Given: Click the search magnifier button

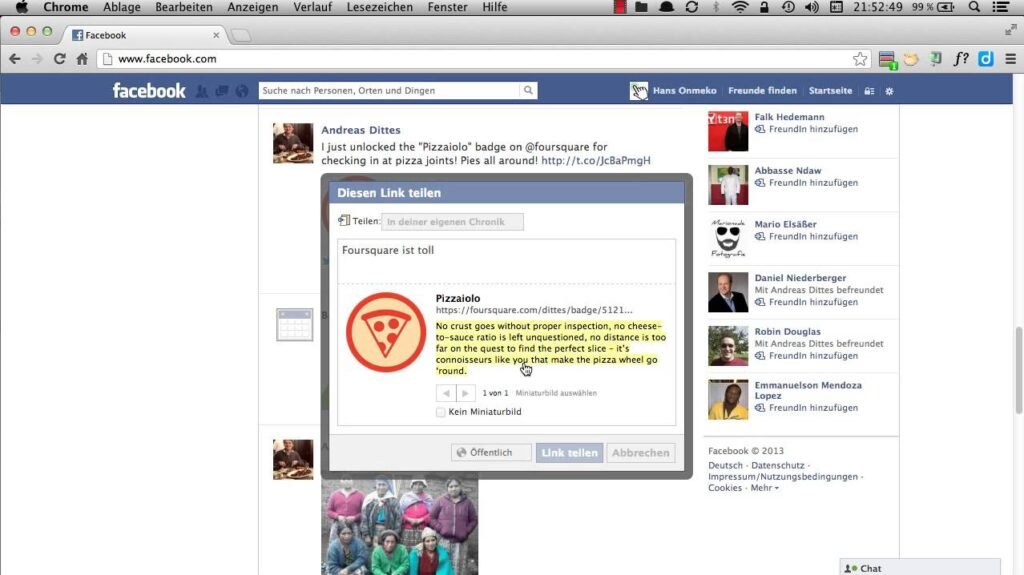Looking at the screenshot, I should click(528, 91).
